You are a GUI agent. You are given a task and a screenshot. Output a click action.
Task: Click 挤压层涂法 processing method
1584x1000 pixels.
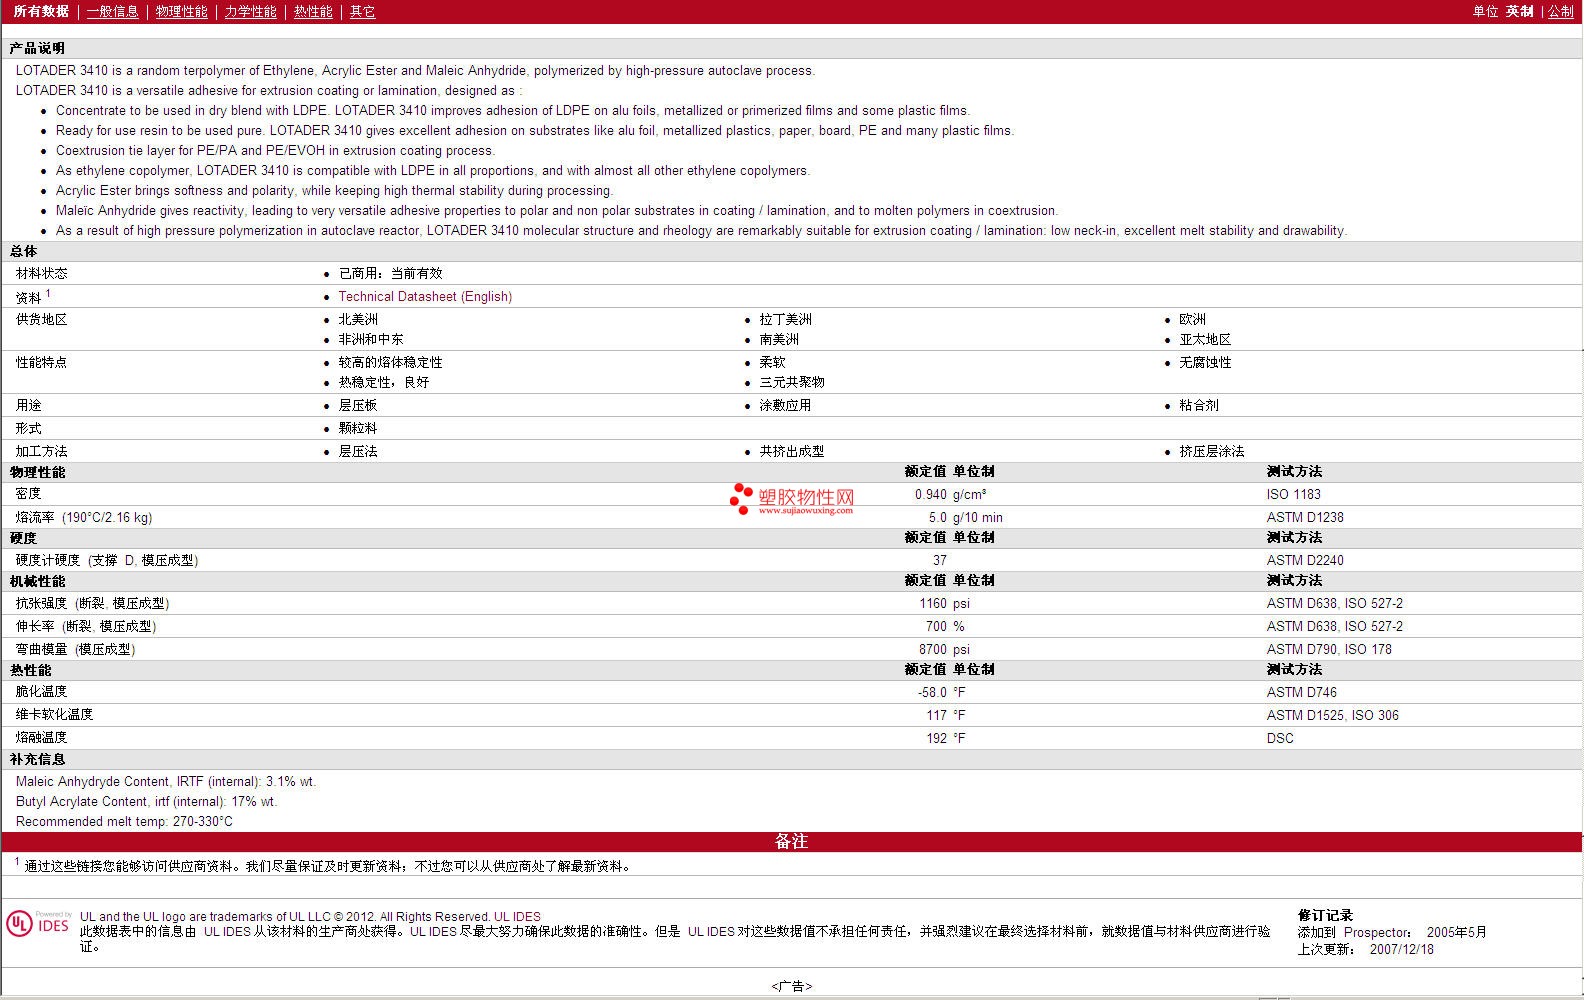[1212, 451]
